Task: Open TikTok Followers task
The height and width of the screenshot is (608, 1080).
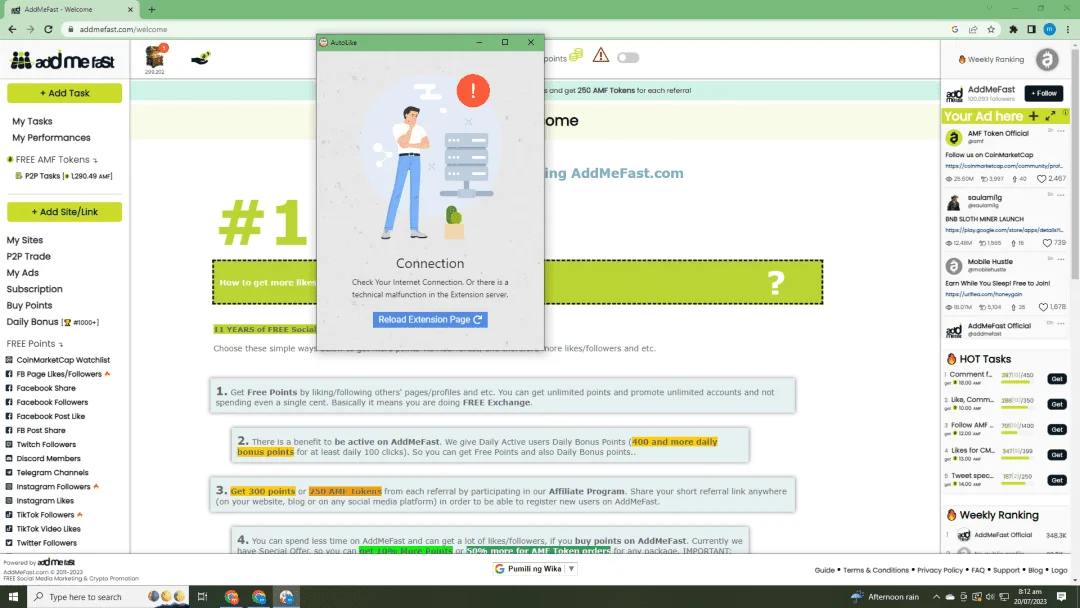Action: (44, 515)
